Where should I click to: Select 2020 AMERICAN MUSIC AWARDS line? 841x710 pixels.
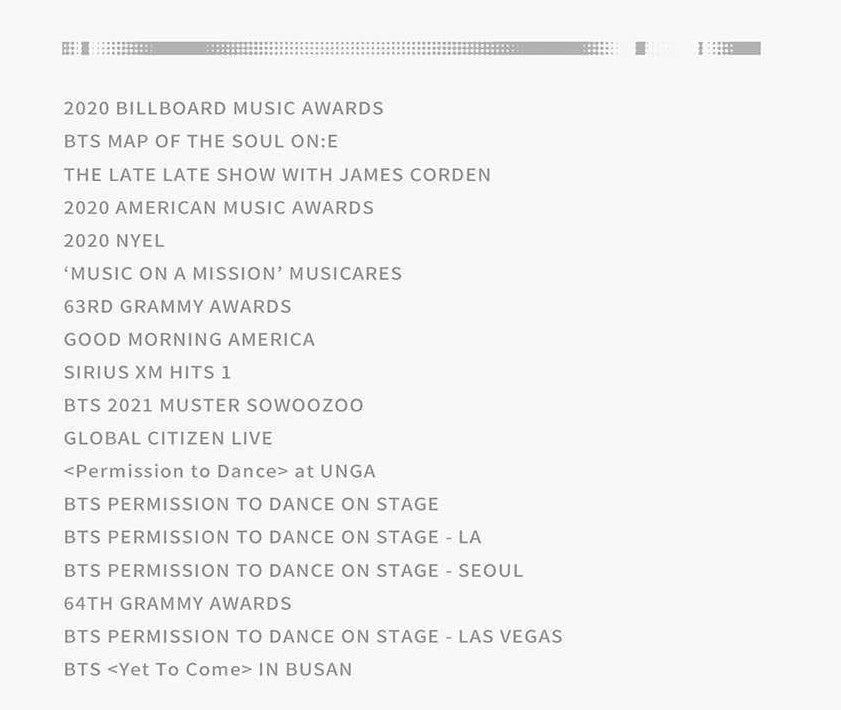(219, 208)
